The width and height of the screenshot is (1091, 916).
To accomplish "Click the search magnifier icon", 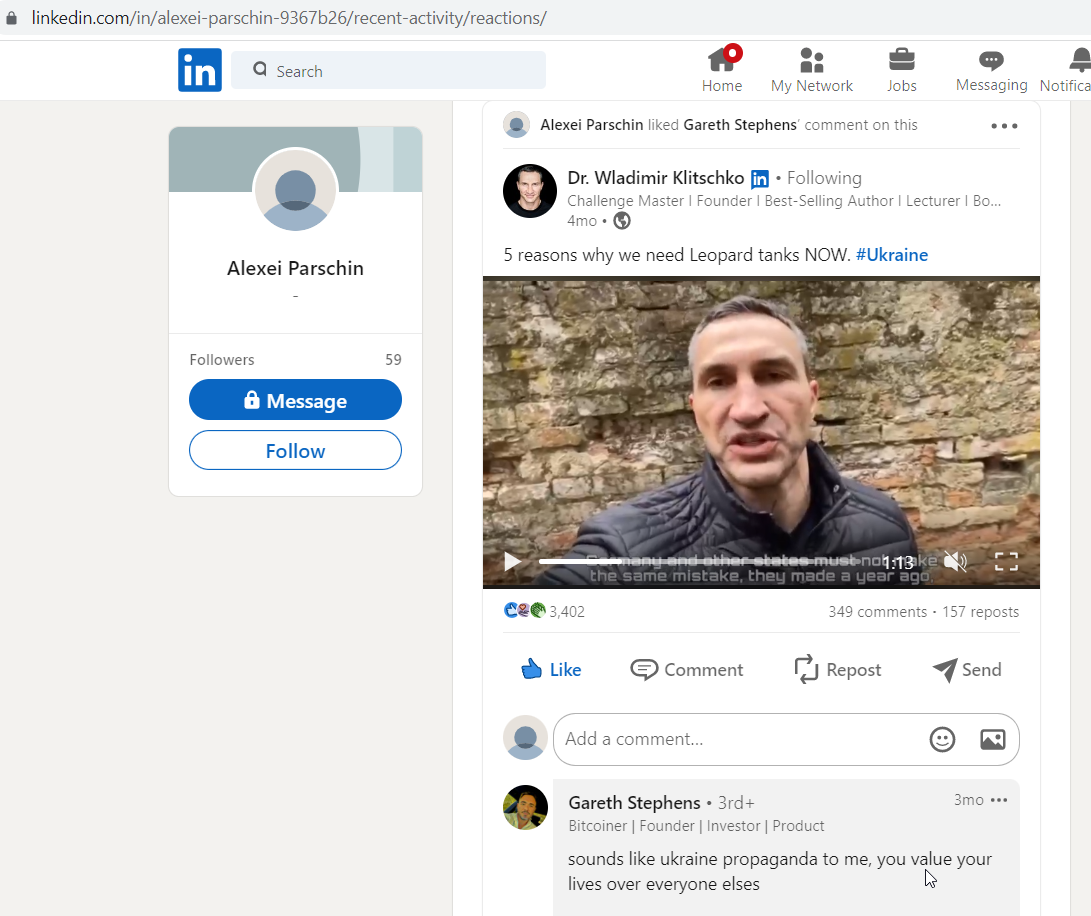I will (x=260, y=69).
